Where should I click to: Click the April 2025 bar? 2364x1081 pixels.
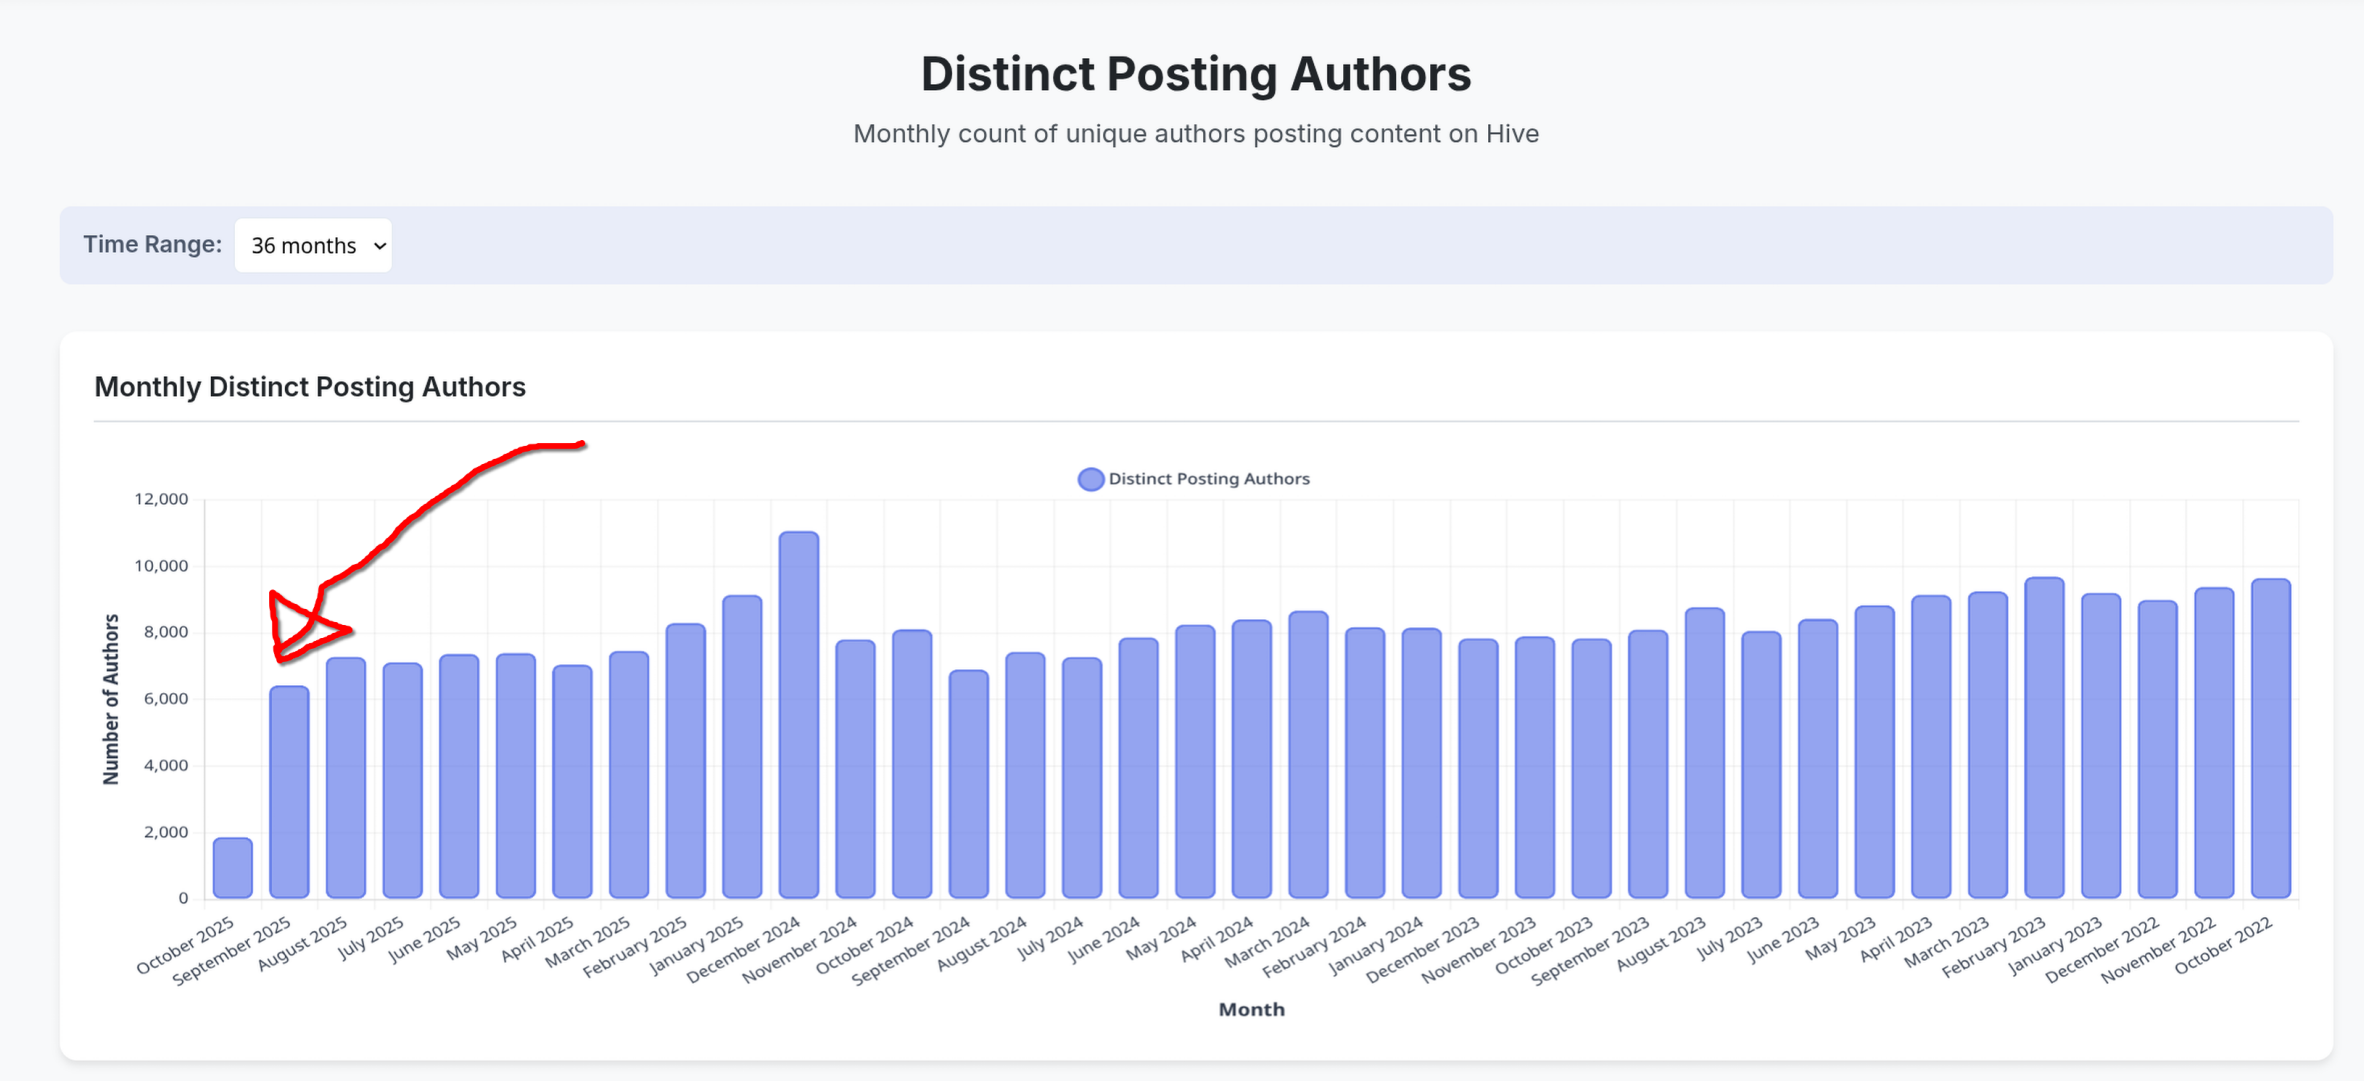(572, 781)
